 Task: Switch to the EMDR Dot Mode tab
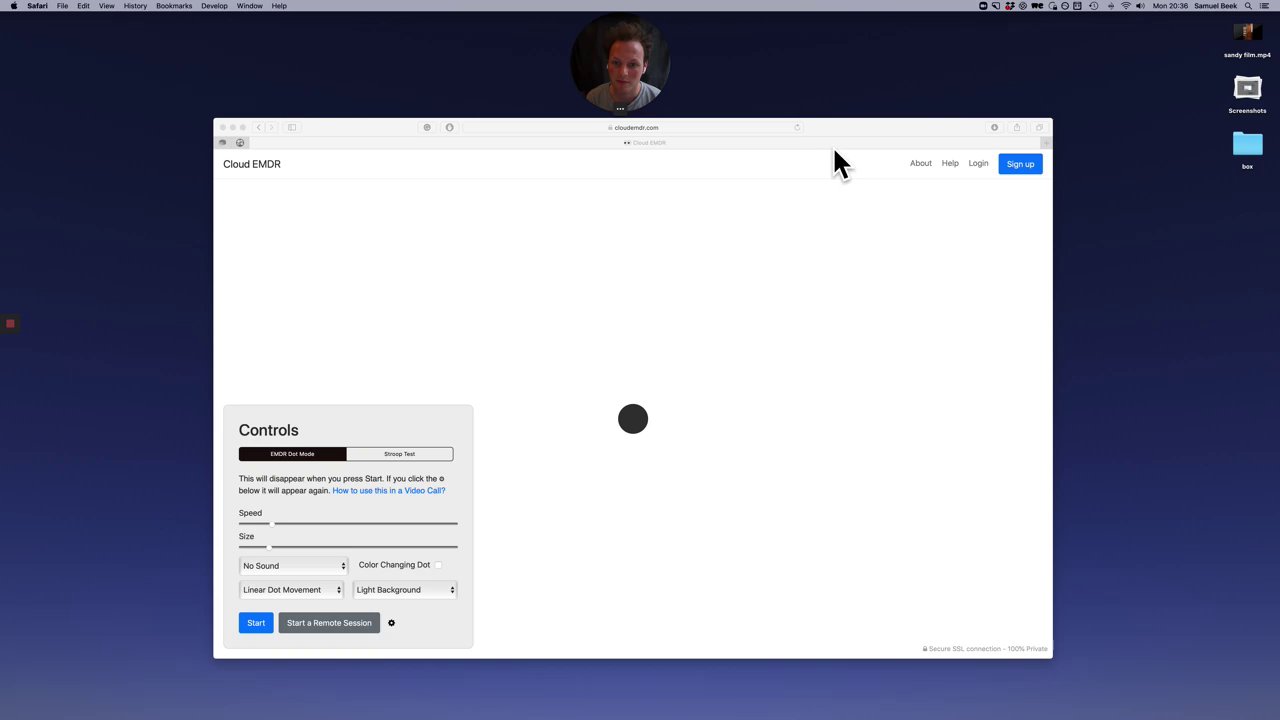pyautogui.click(x=292, y=454)
